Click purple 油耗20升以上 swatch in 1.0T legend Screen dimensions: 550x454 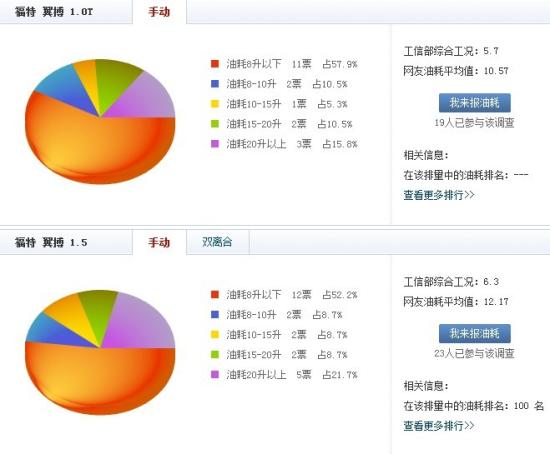215,144
